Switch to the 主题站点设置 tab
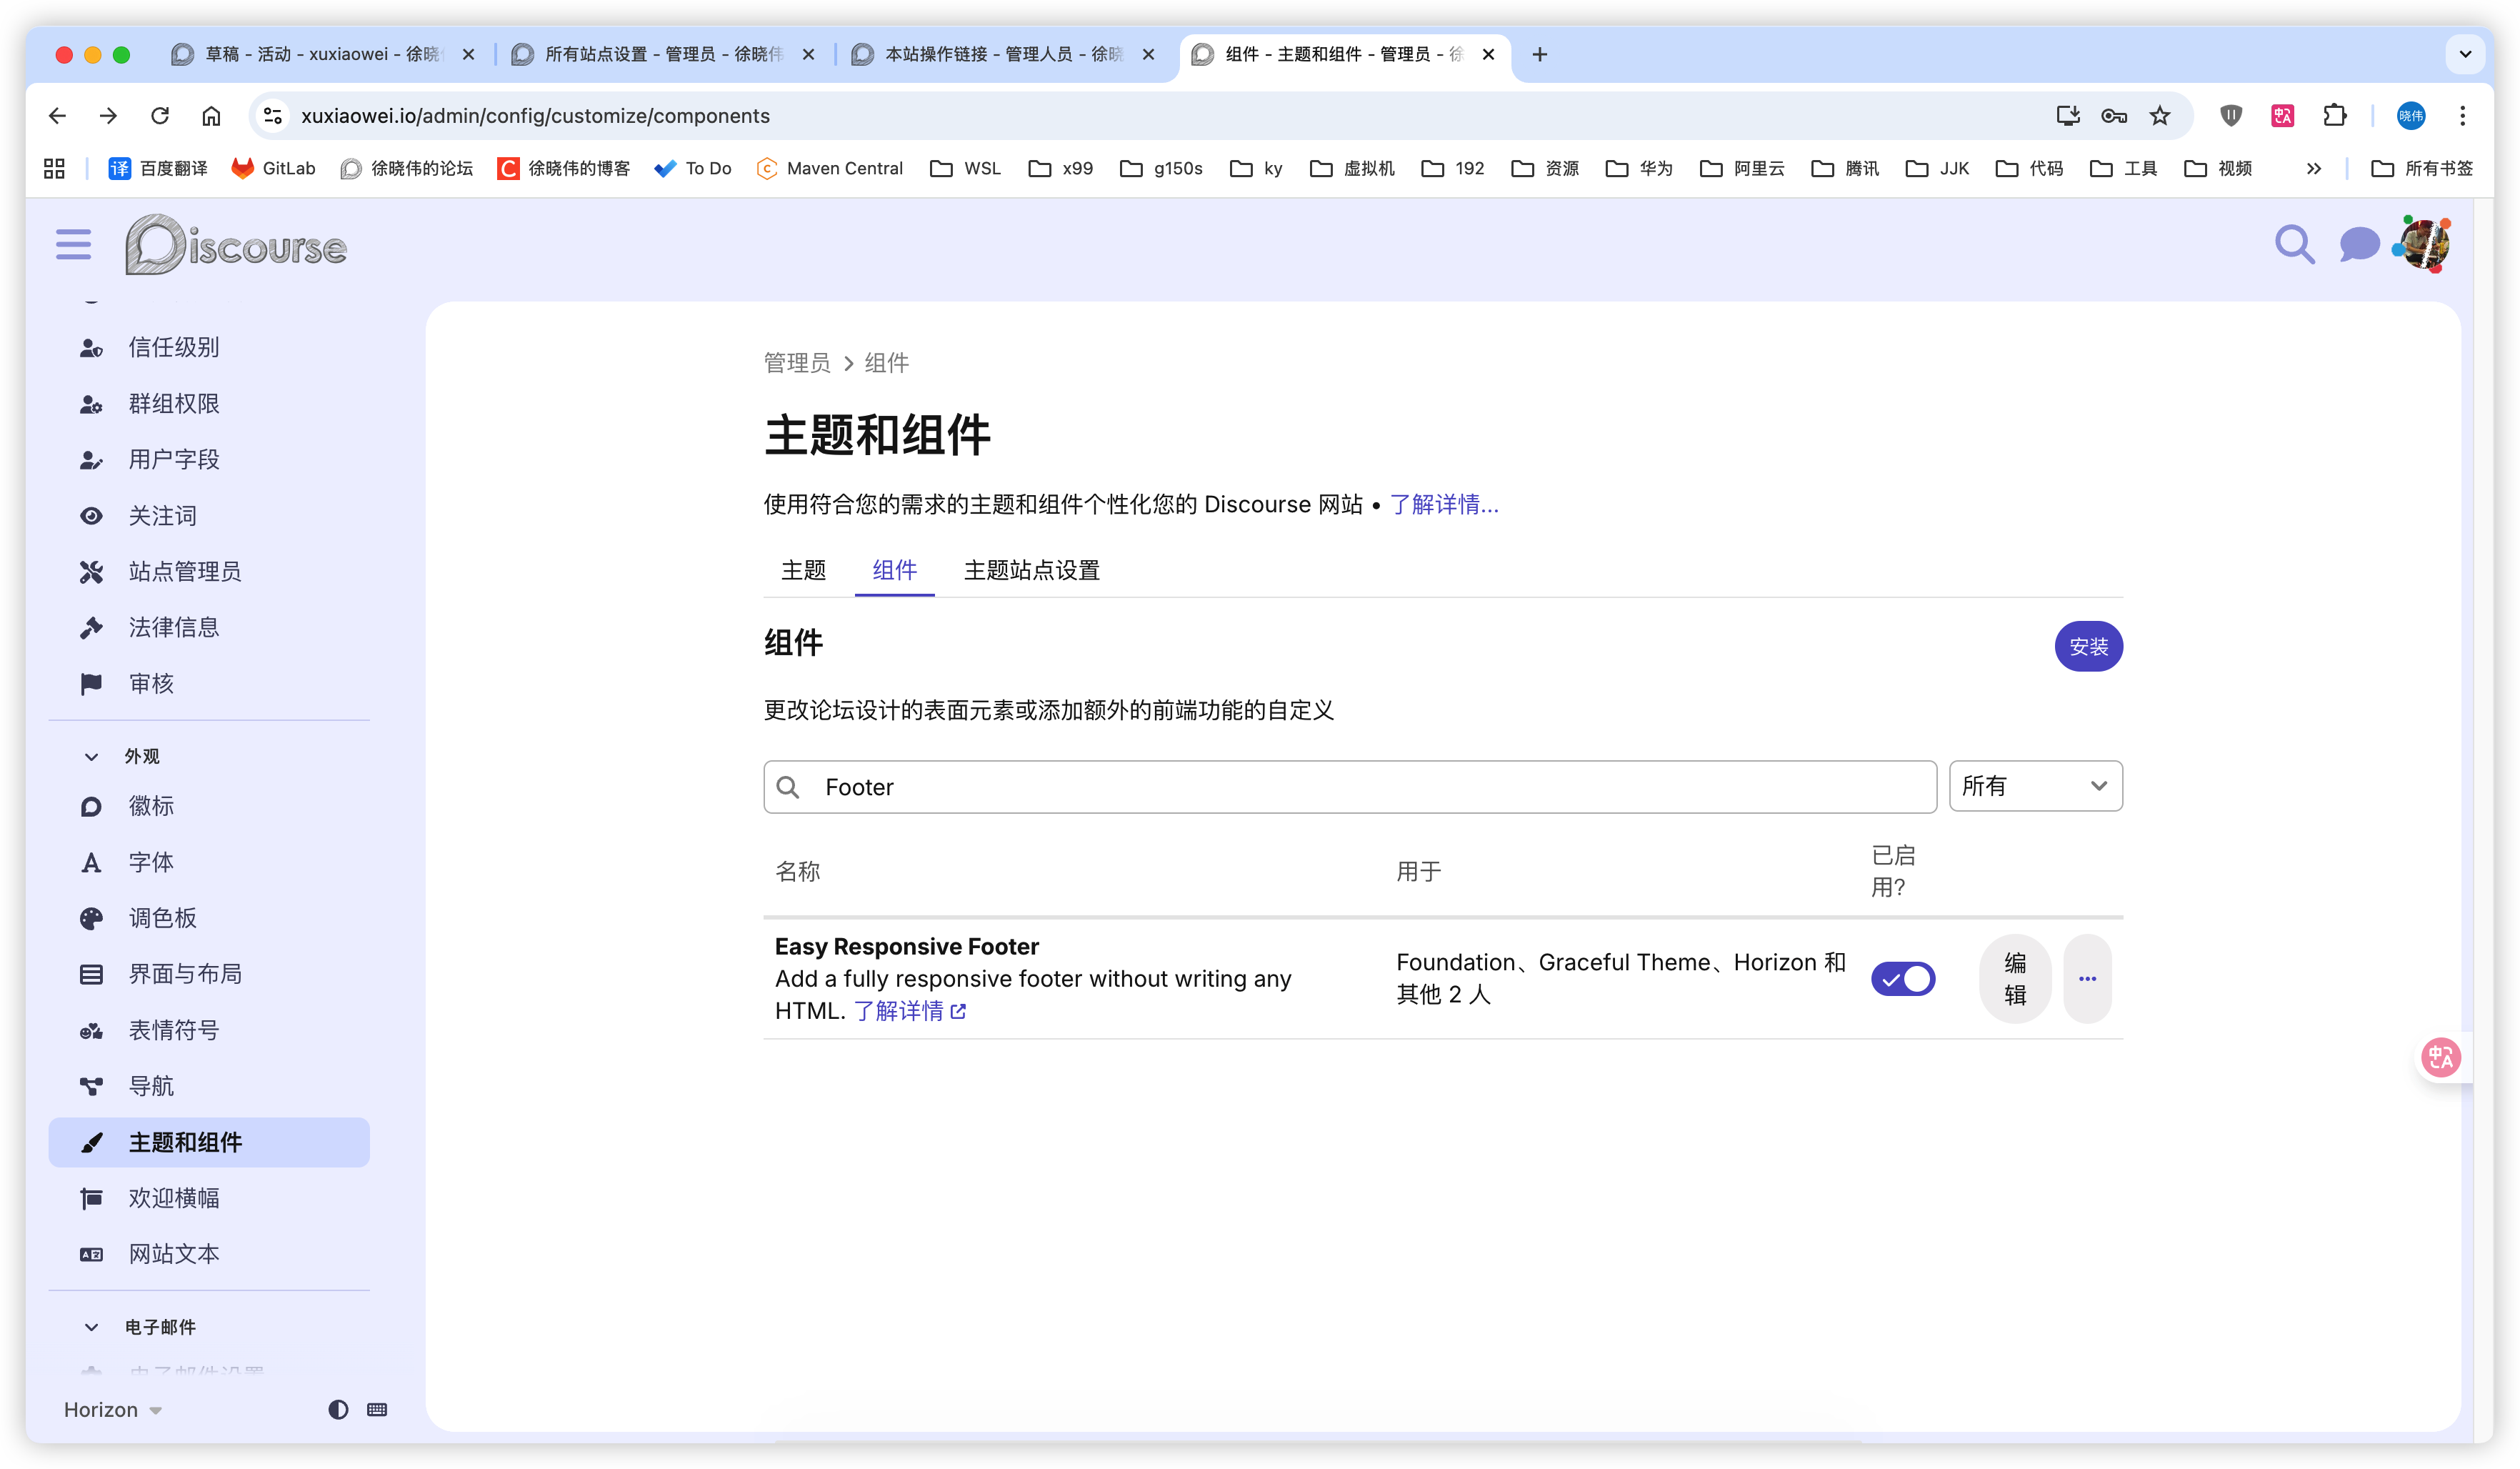This screenshot has width=2520, height=1469. pos(1031,570)
